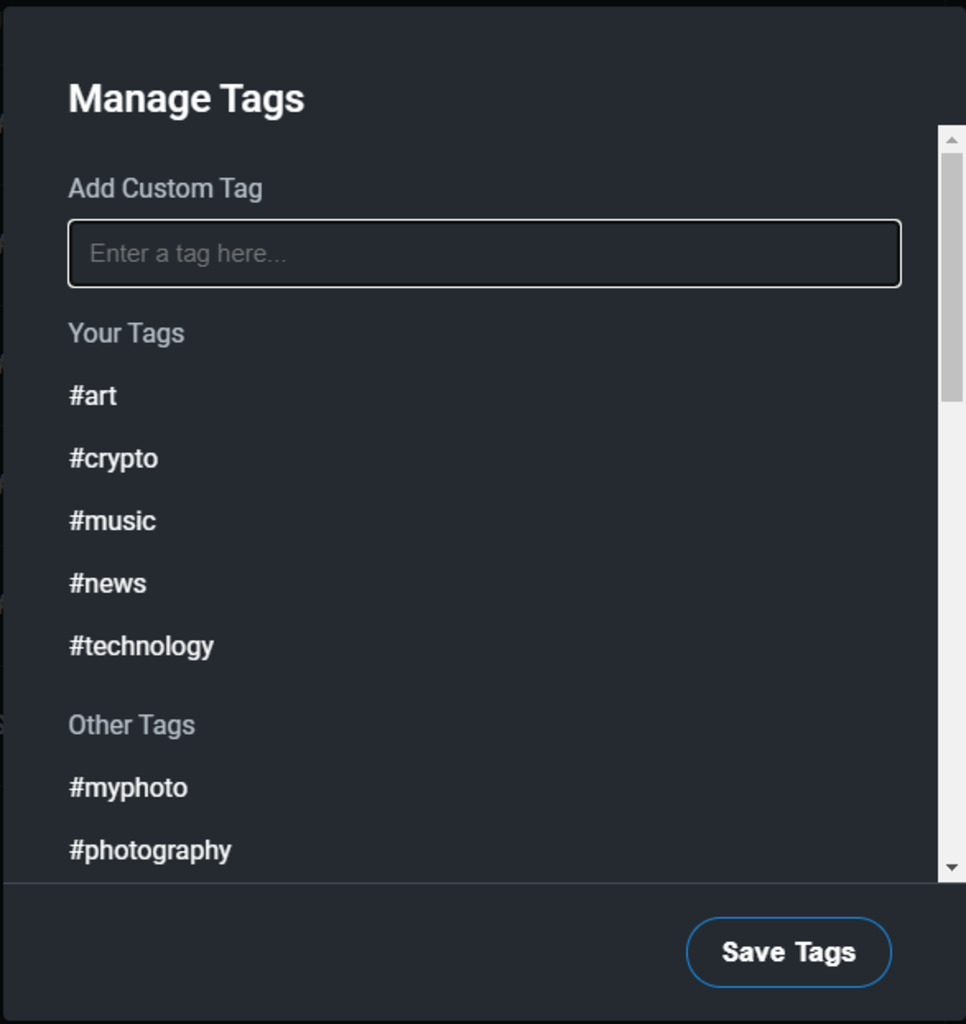Click the scrollbar down arrow

click(952, 868)
